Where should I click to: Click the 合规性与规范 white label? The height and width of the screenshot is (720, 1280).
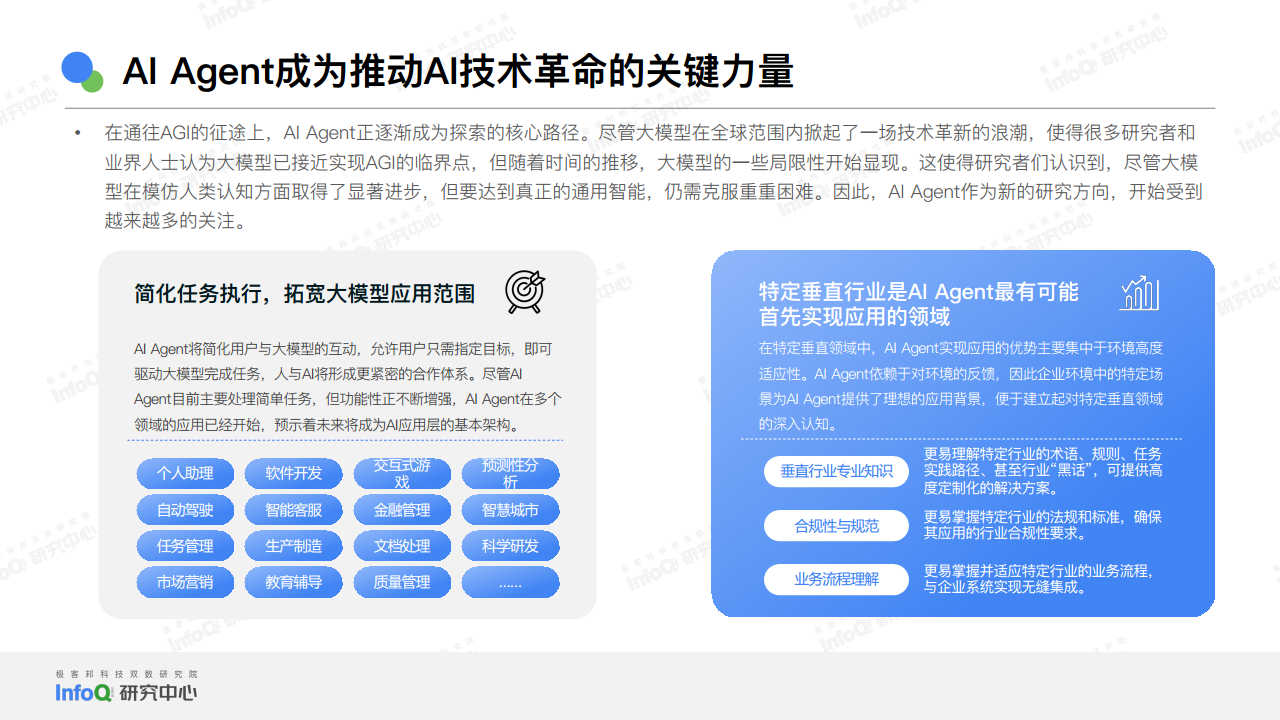[836, 526]
